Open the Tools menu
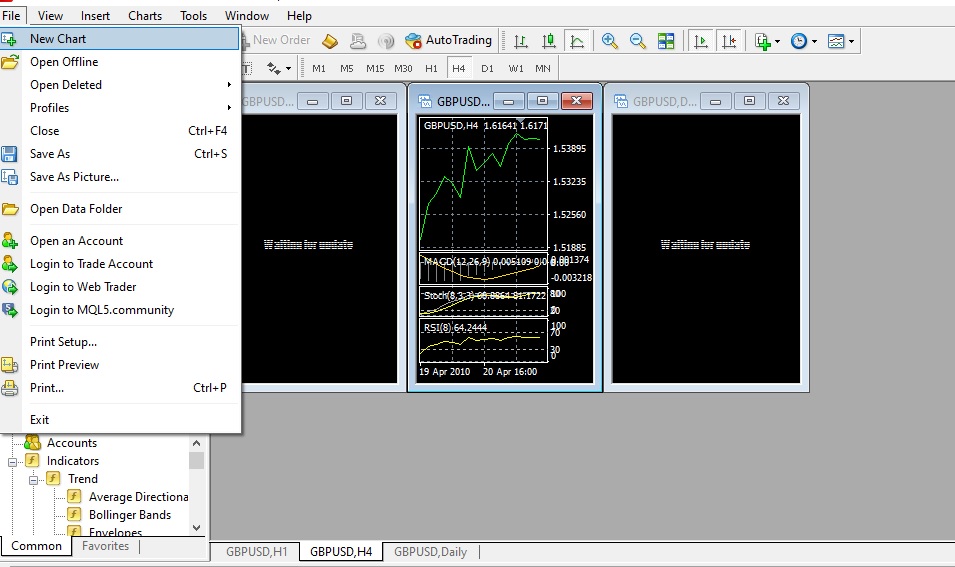This screenshot has height=567, width=955. point(193,16)
